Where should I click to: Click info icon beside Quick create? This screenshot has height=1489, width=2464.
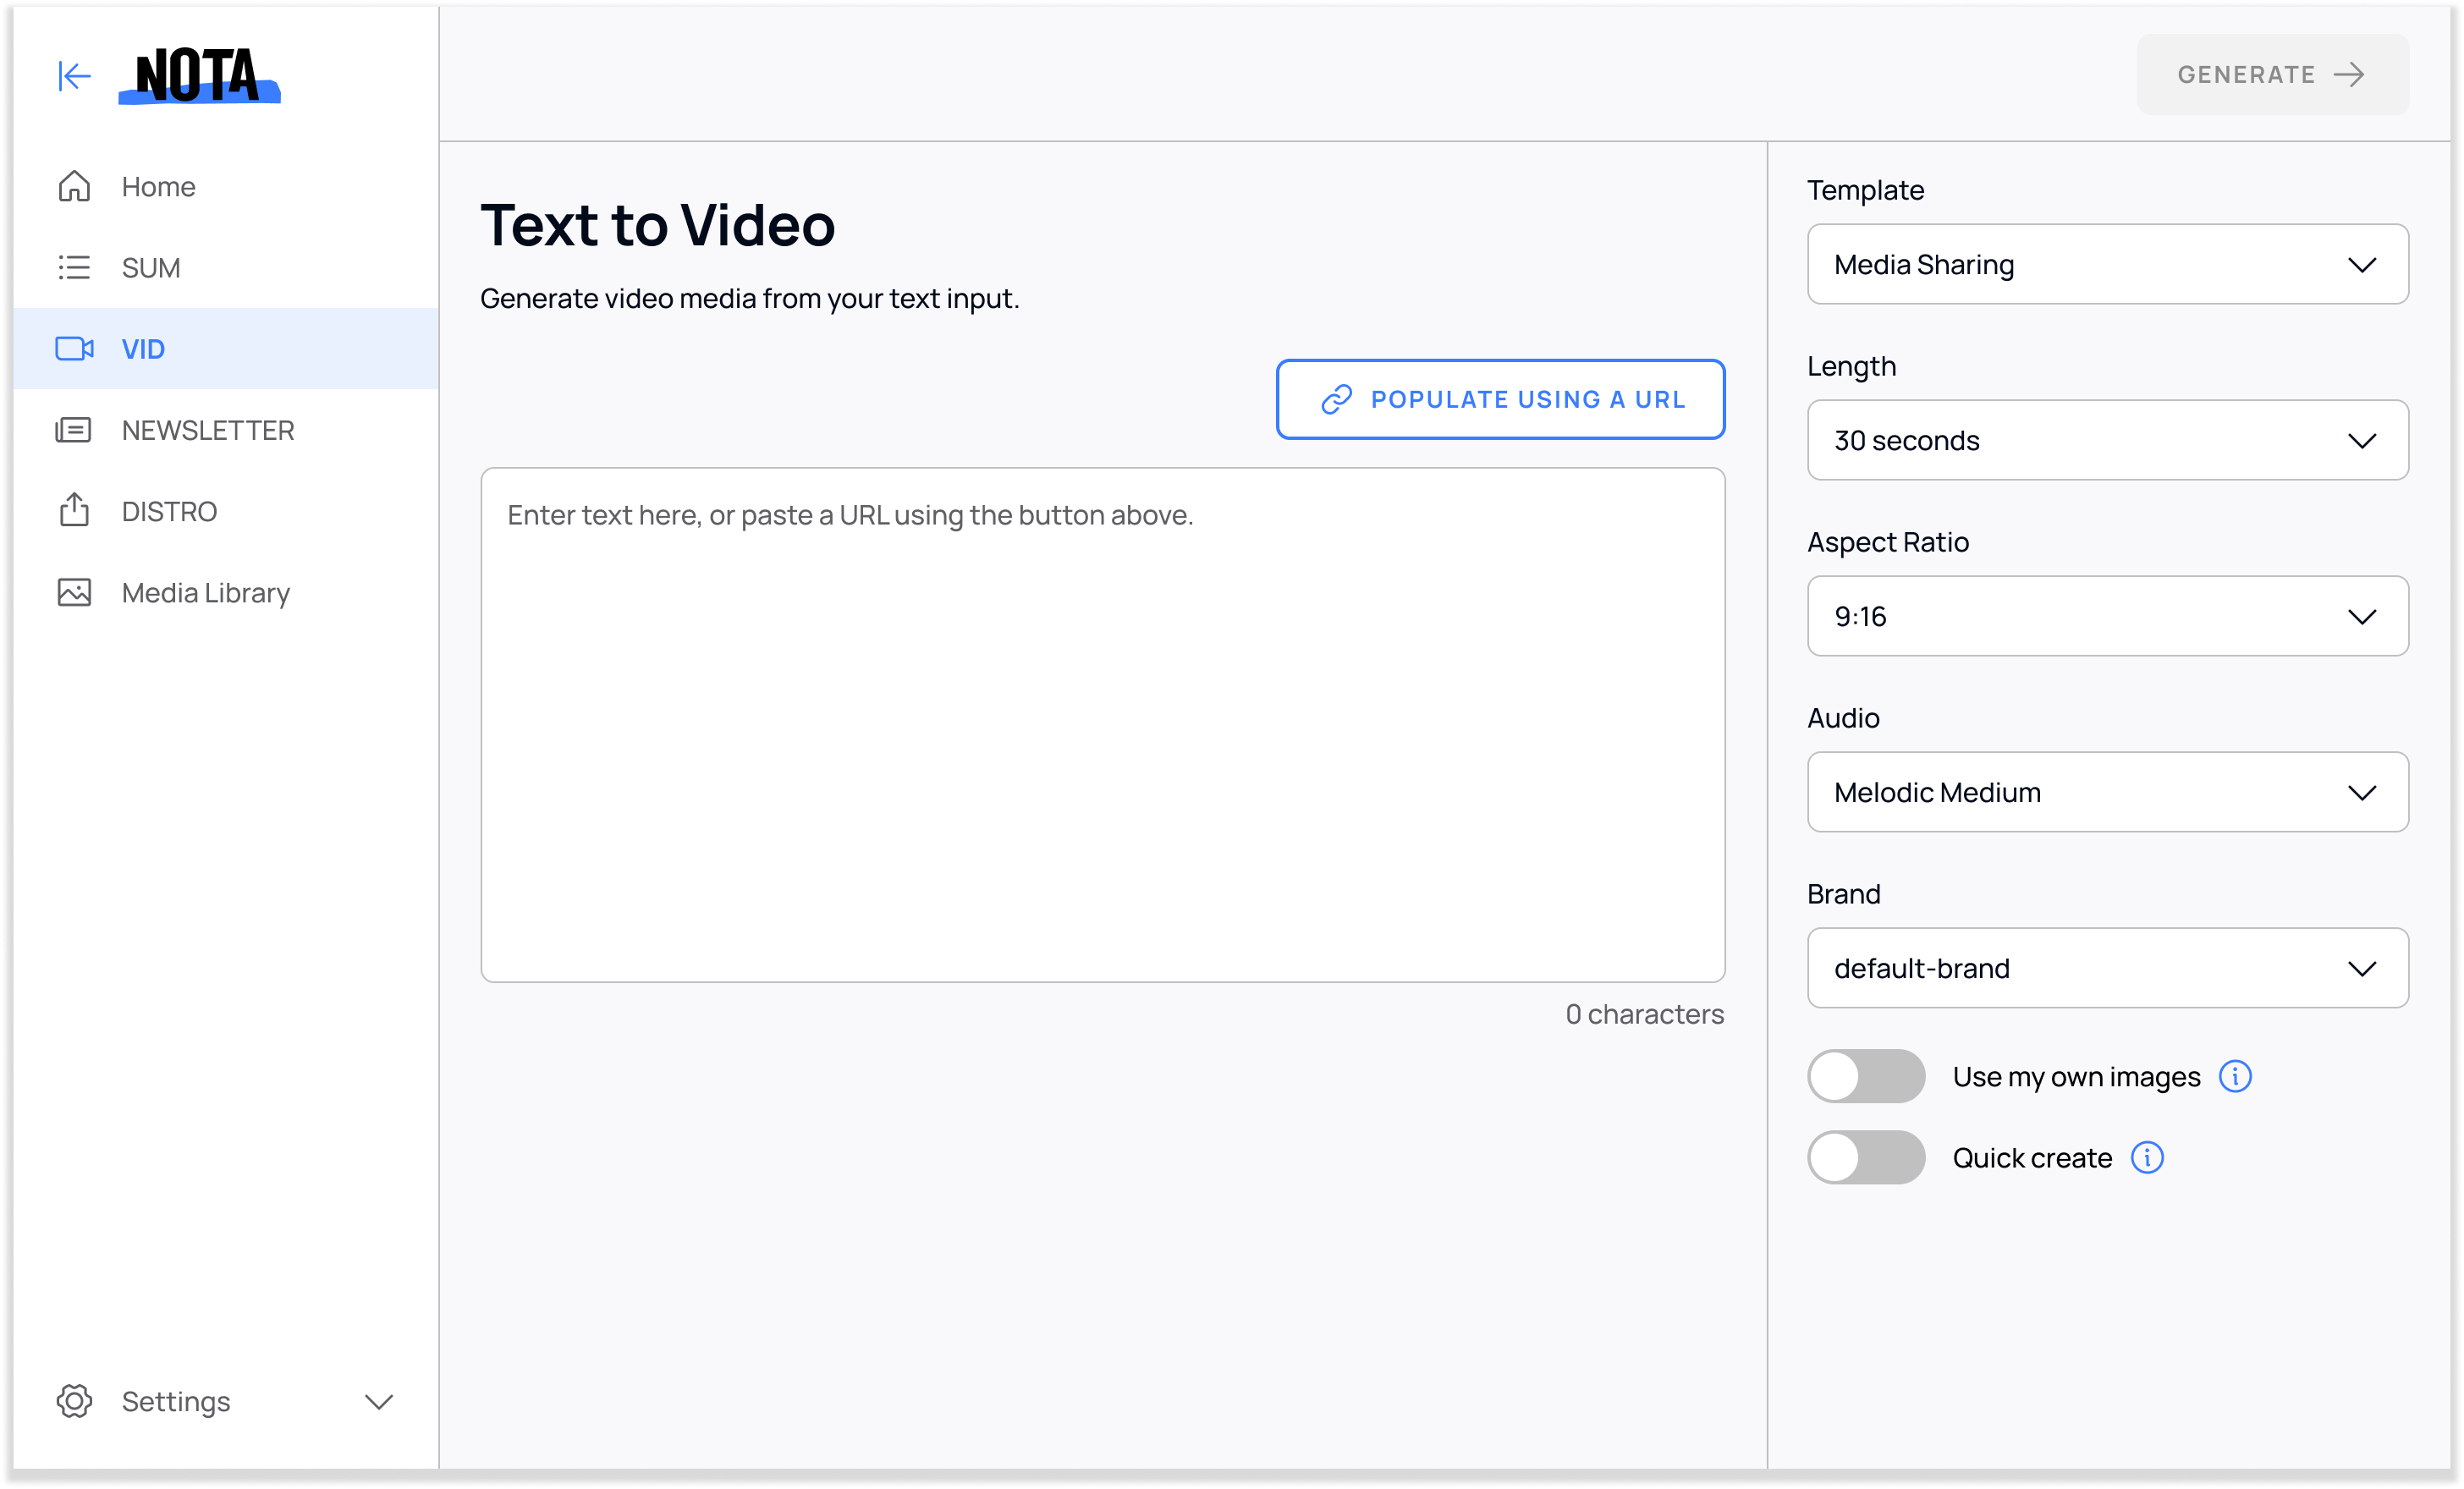[x=2147, y=1158]
